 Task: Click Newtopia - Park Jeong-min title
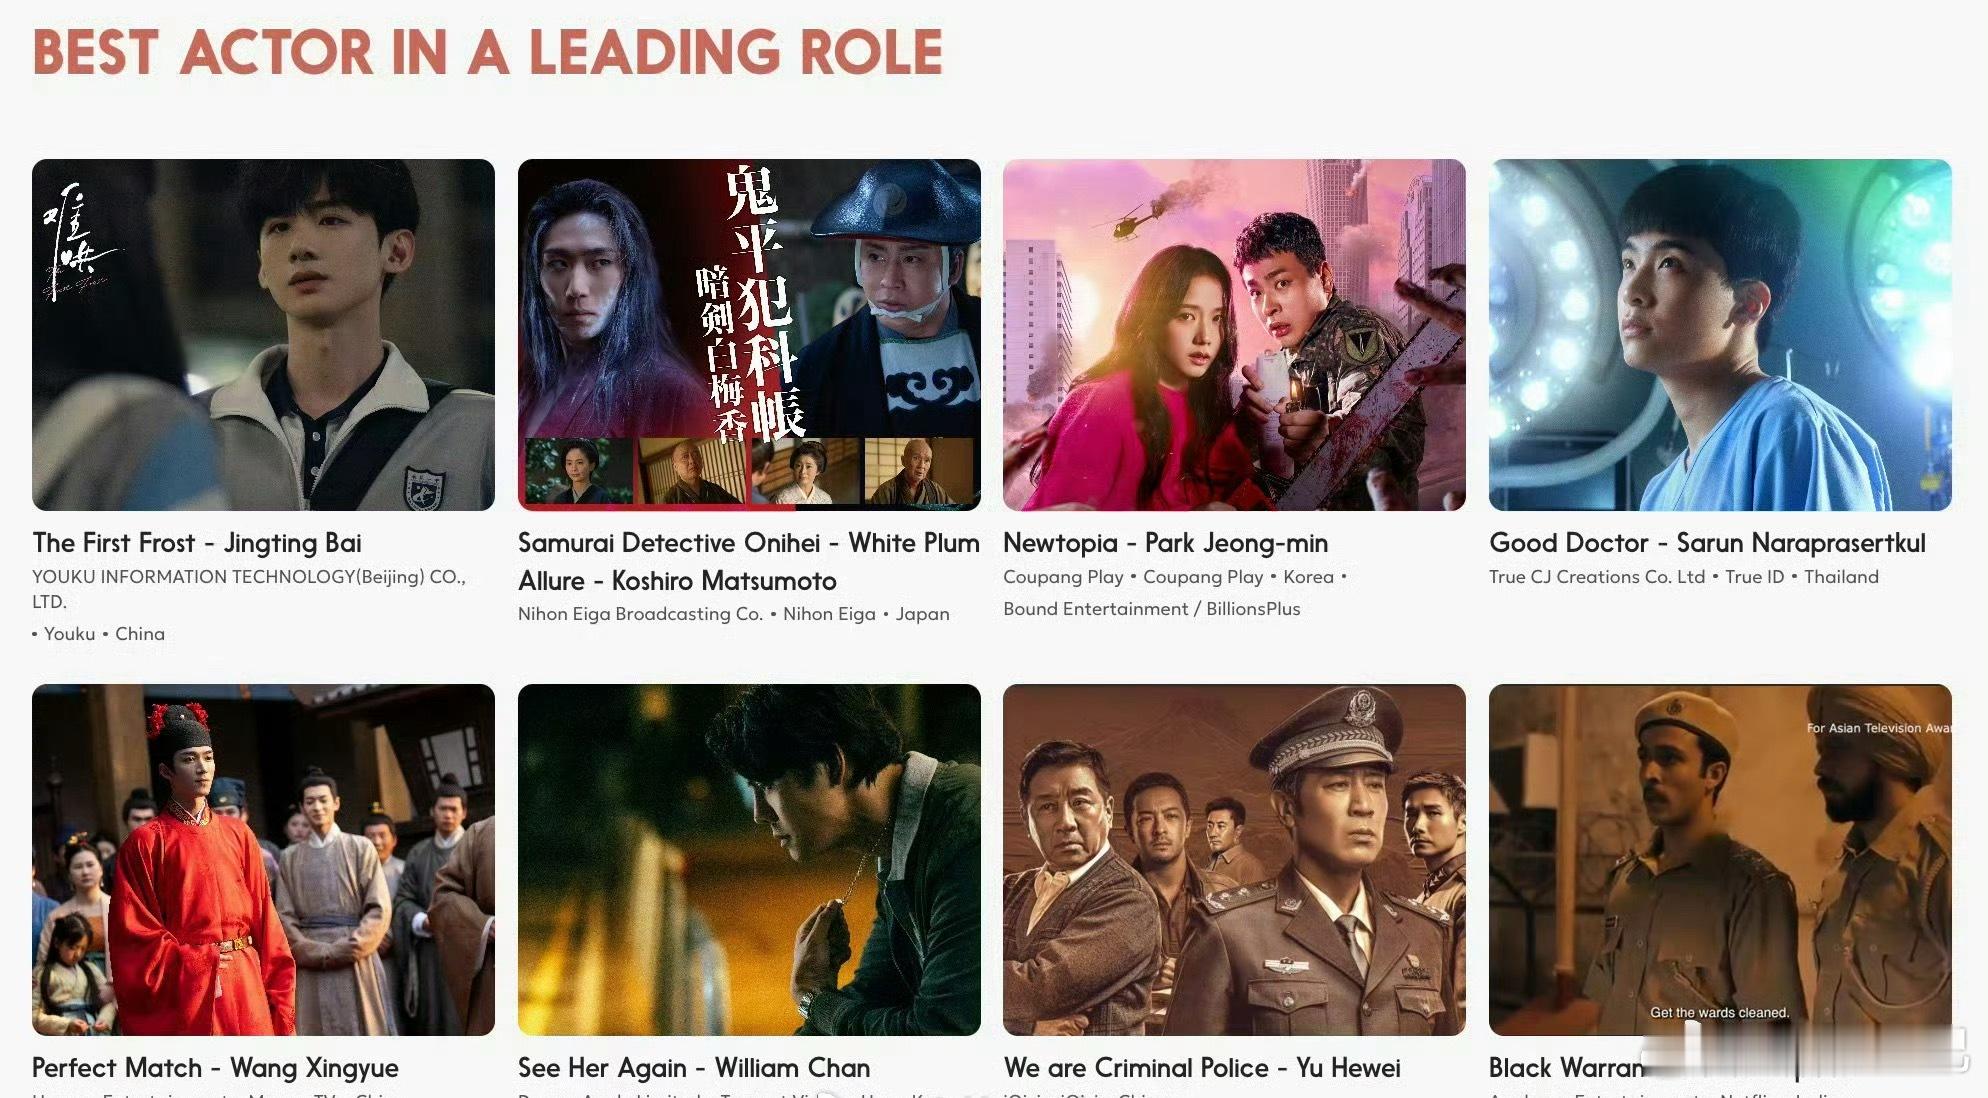click(x=1165, y=543)
